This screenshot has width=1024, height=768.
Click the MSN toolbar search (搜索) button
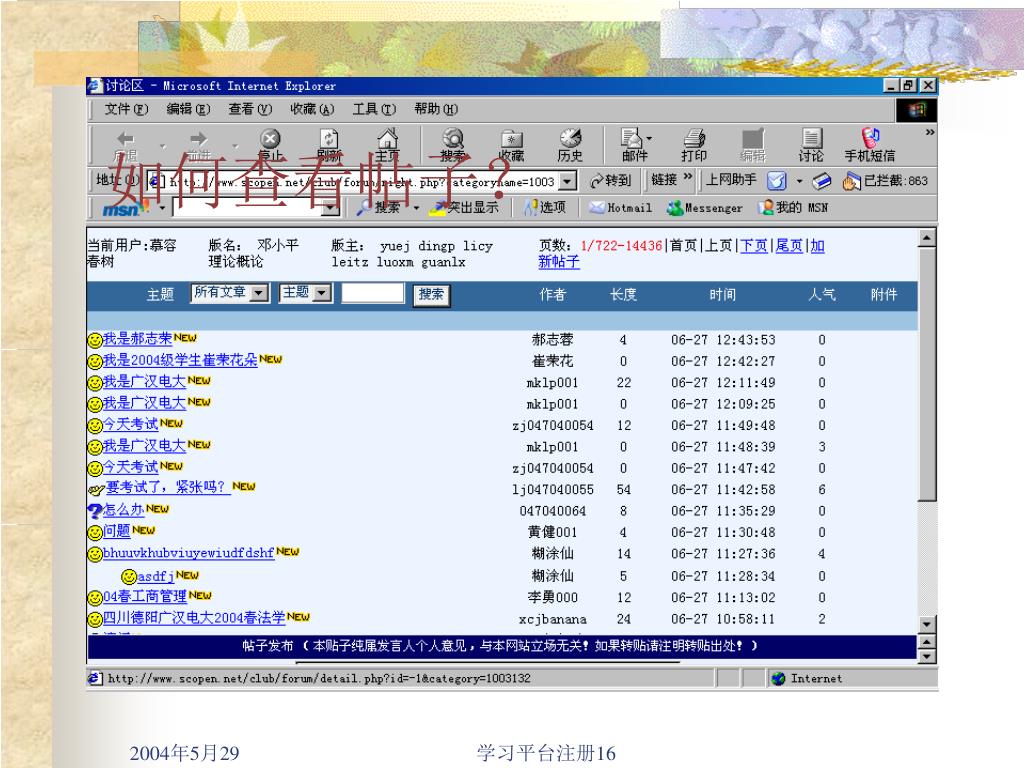tap(381, 208)
